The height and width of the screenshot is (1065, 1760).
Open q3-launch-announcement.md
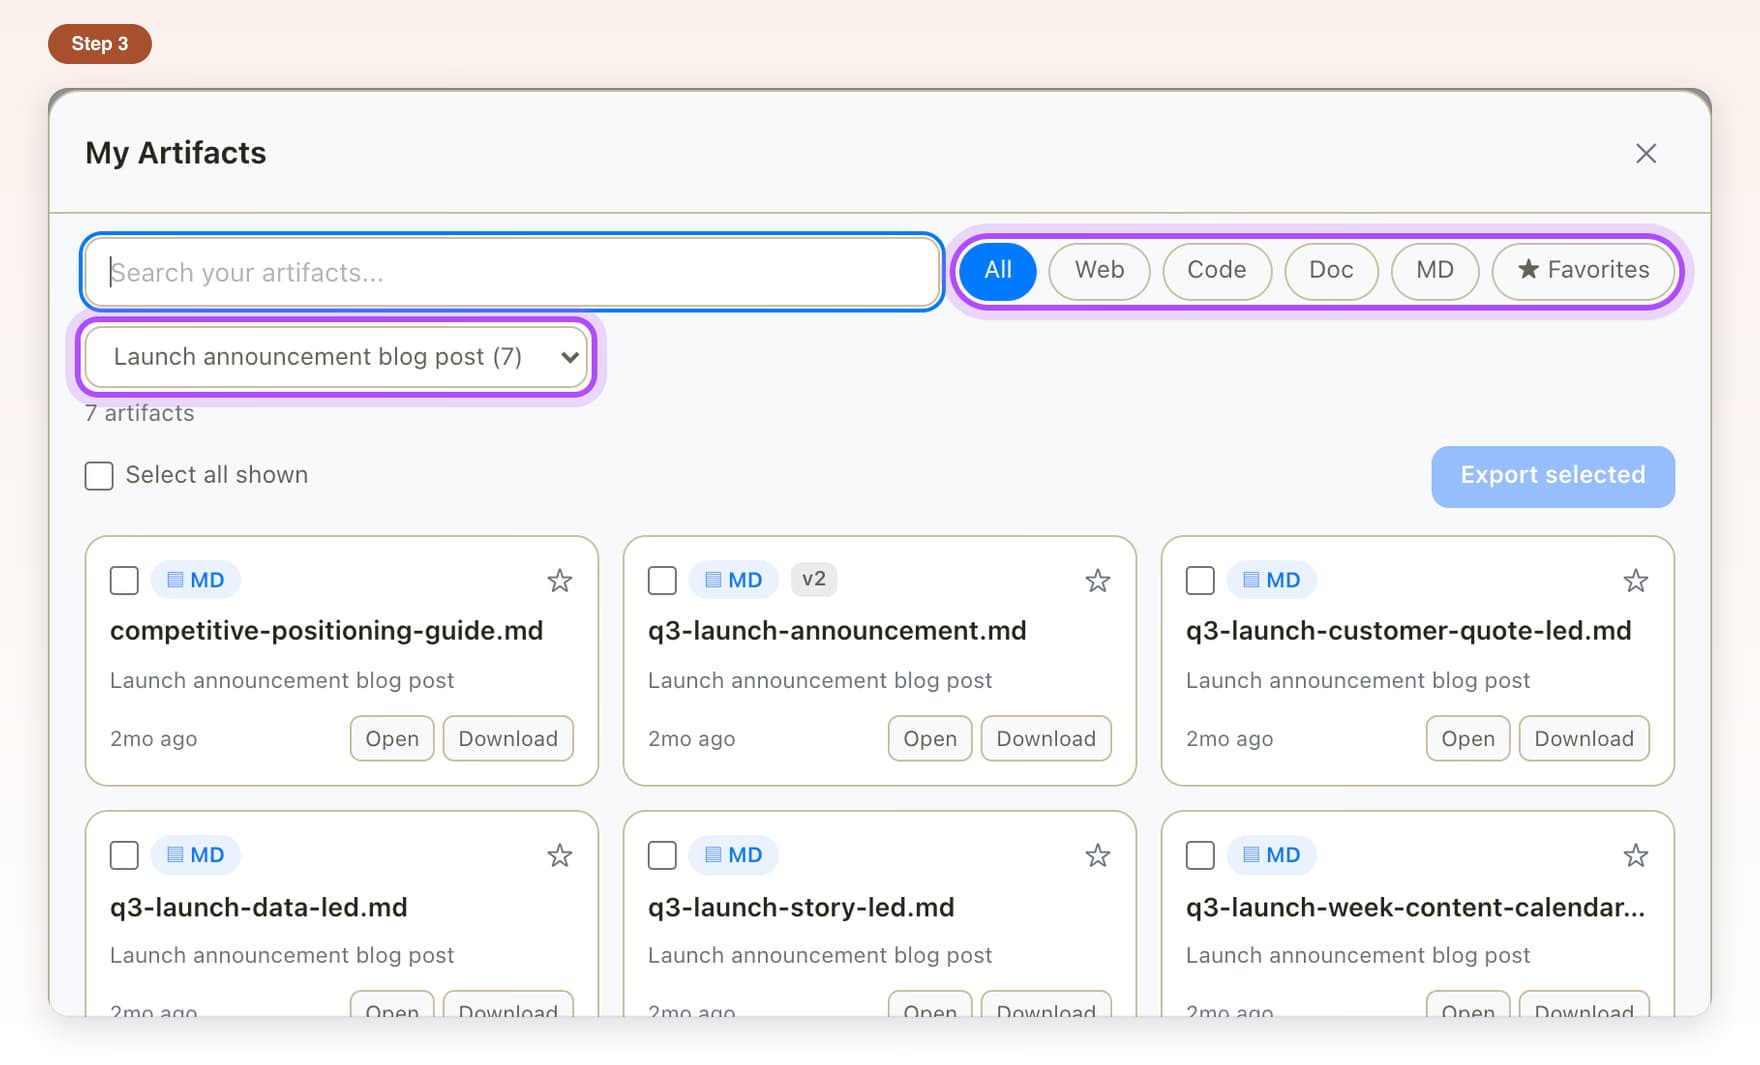(x=930, y=739)
